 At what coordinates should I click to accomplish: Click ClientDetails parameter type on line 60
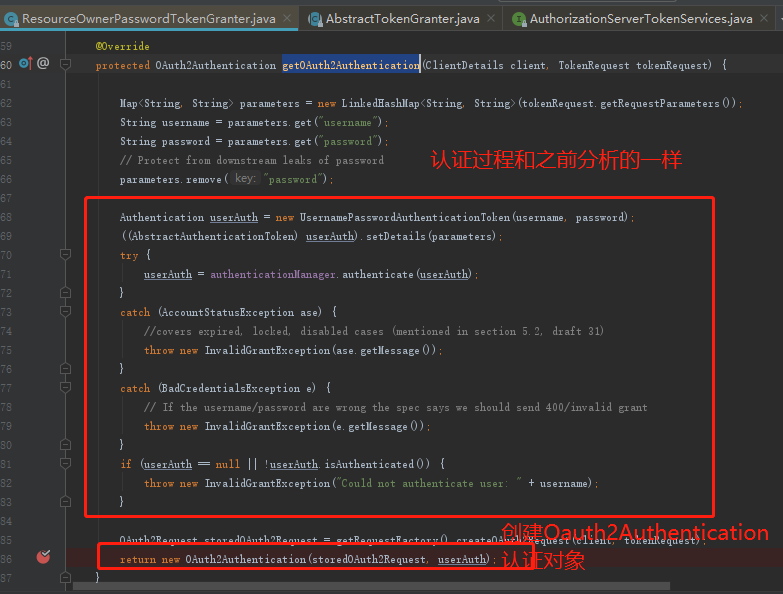pos(463,65)
